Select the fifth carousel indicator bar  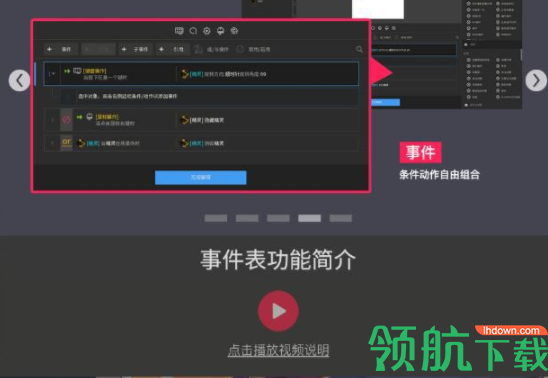[x=341, y=218]
